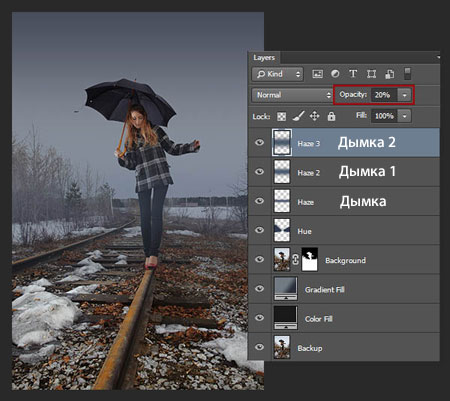
Task: Open the Fill percentage dropdown arrow
Action: (x=404, y=116)
